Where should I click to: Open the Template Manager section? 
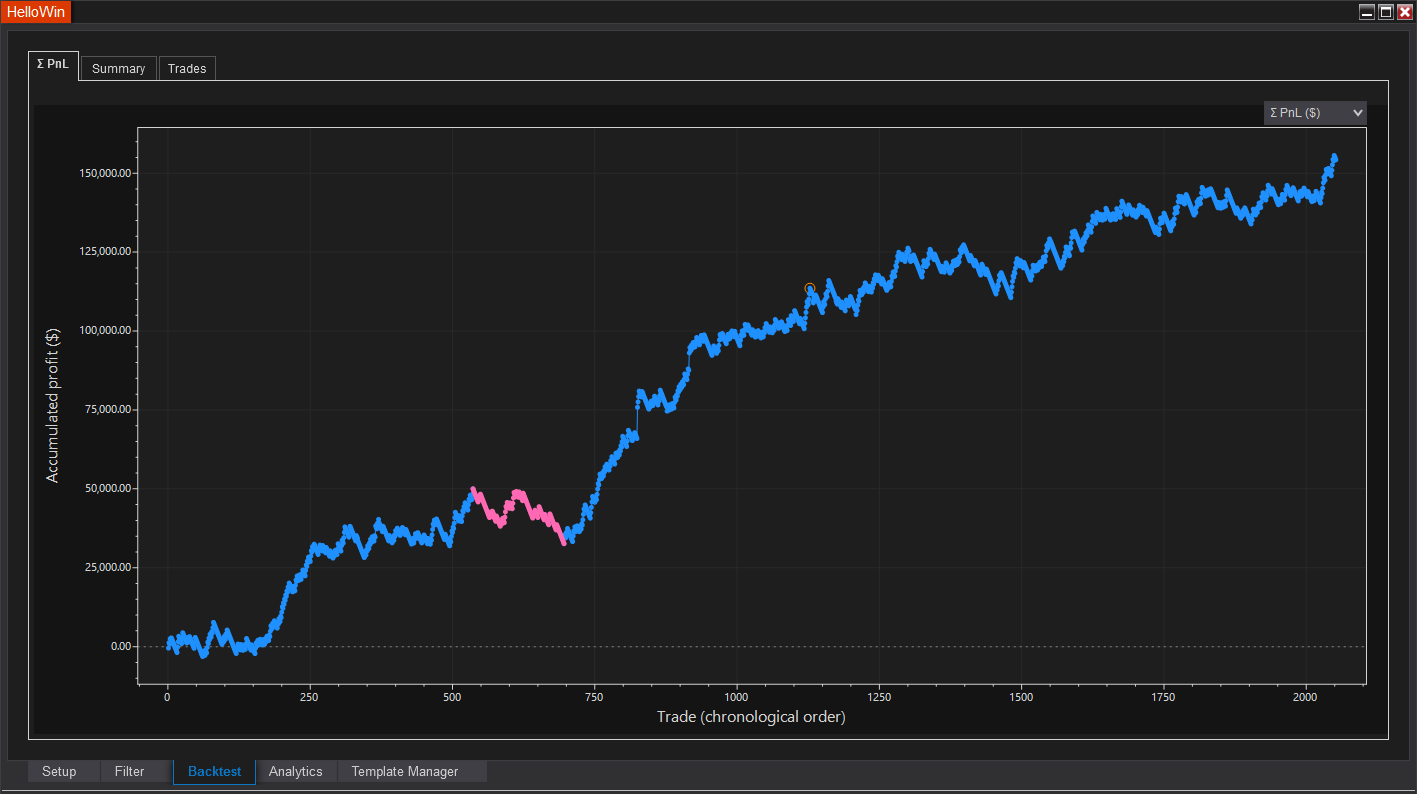405,772
